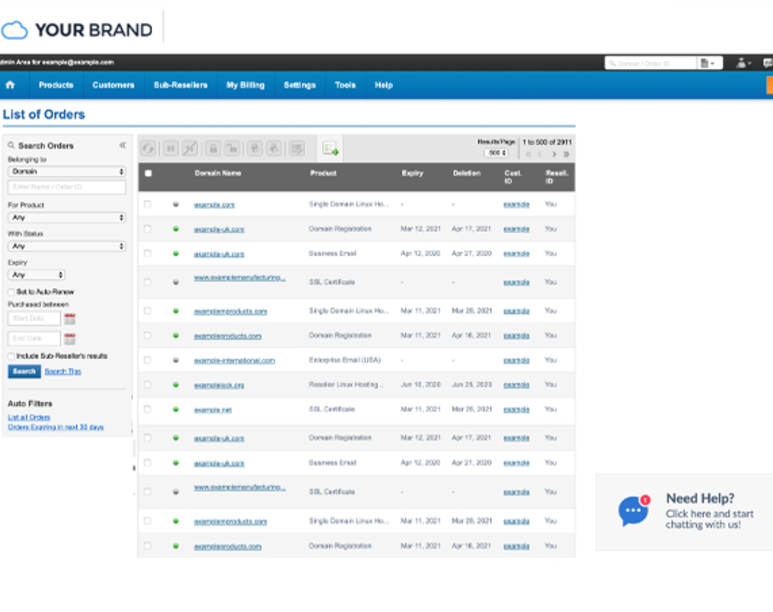Click the Need Help chat bubble icon

pos(632,510)
